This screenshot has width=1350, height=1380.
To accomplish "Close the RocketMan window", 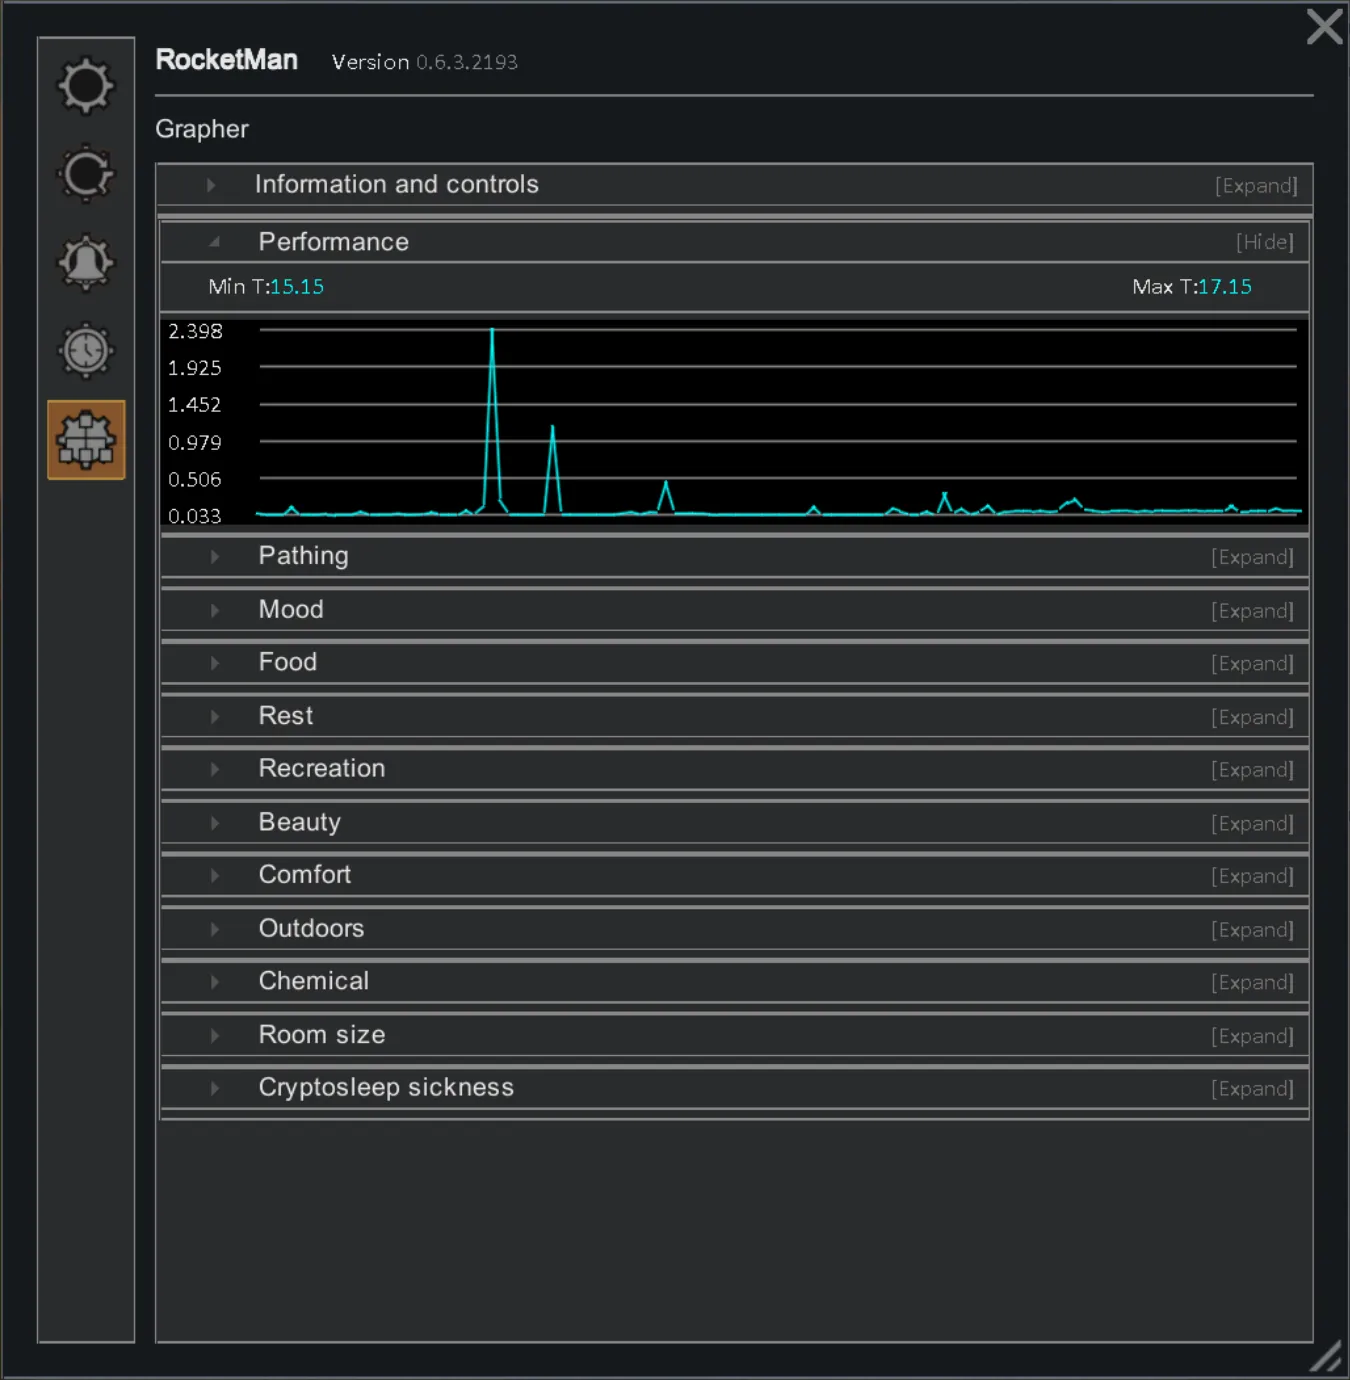I will click(x=1324, y=27).
